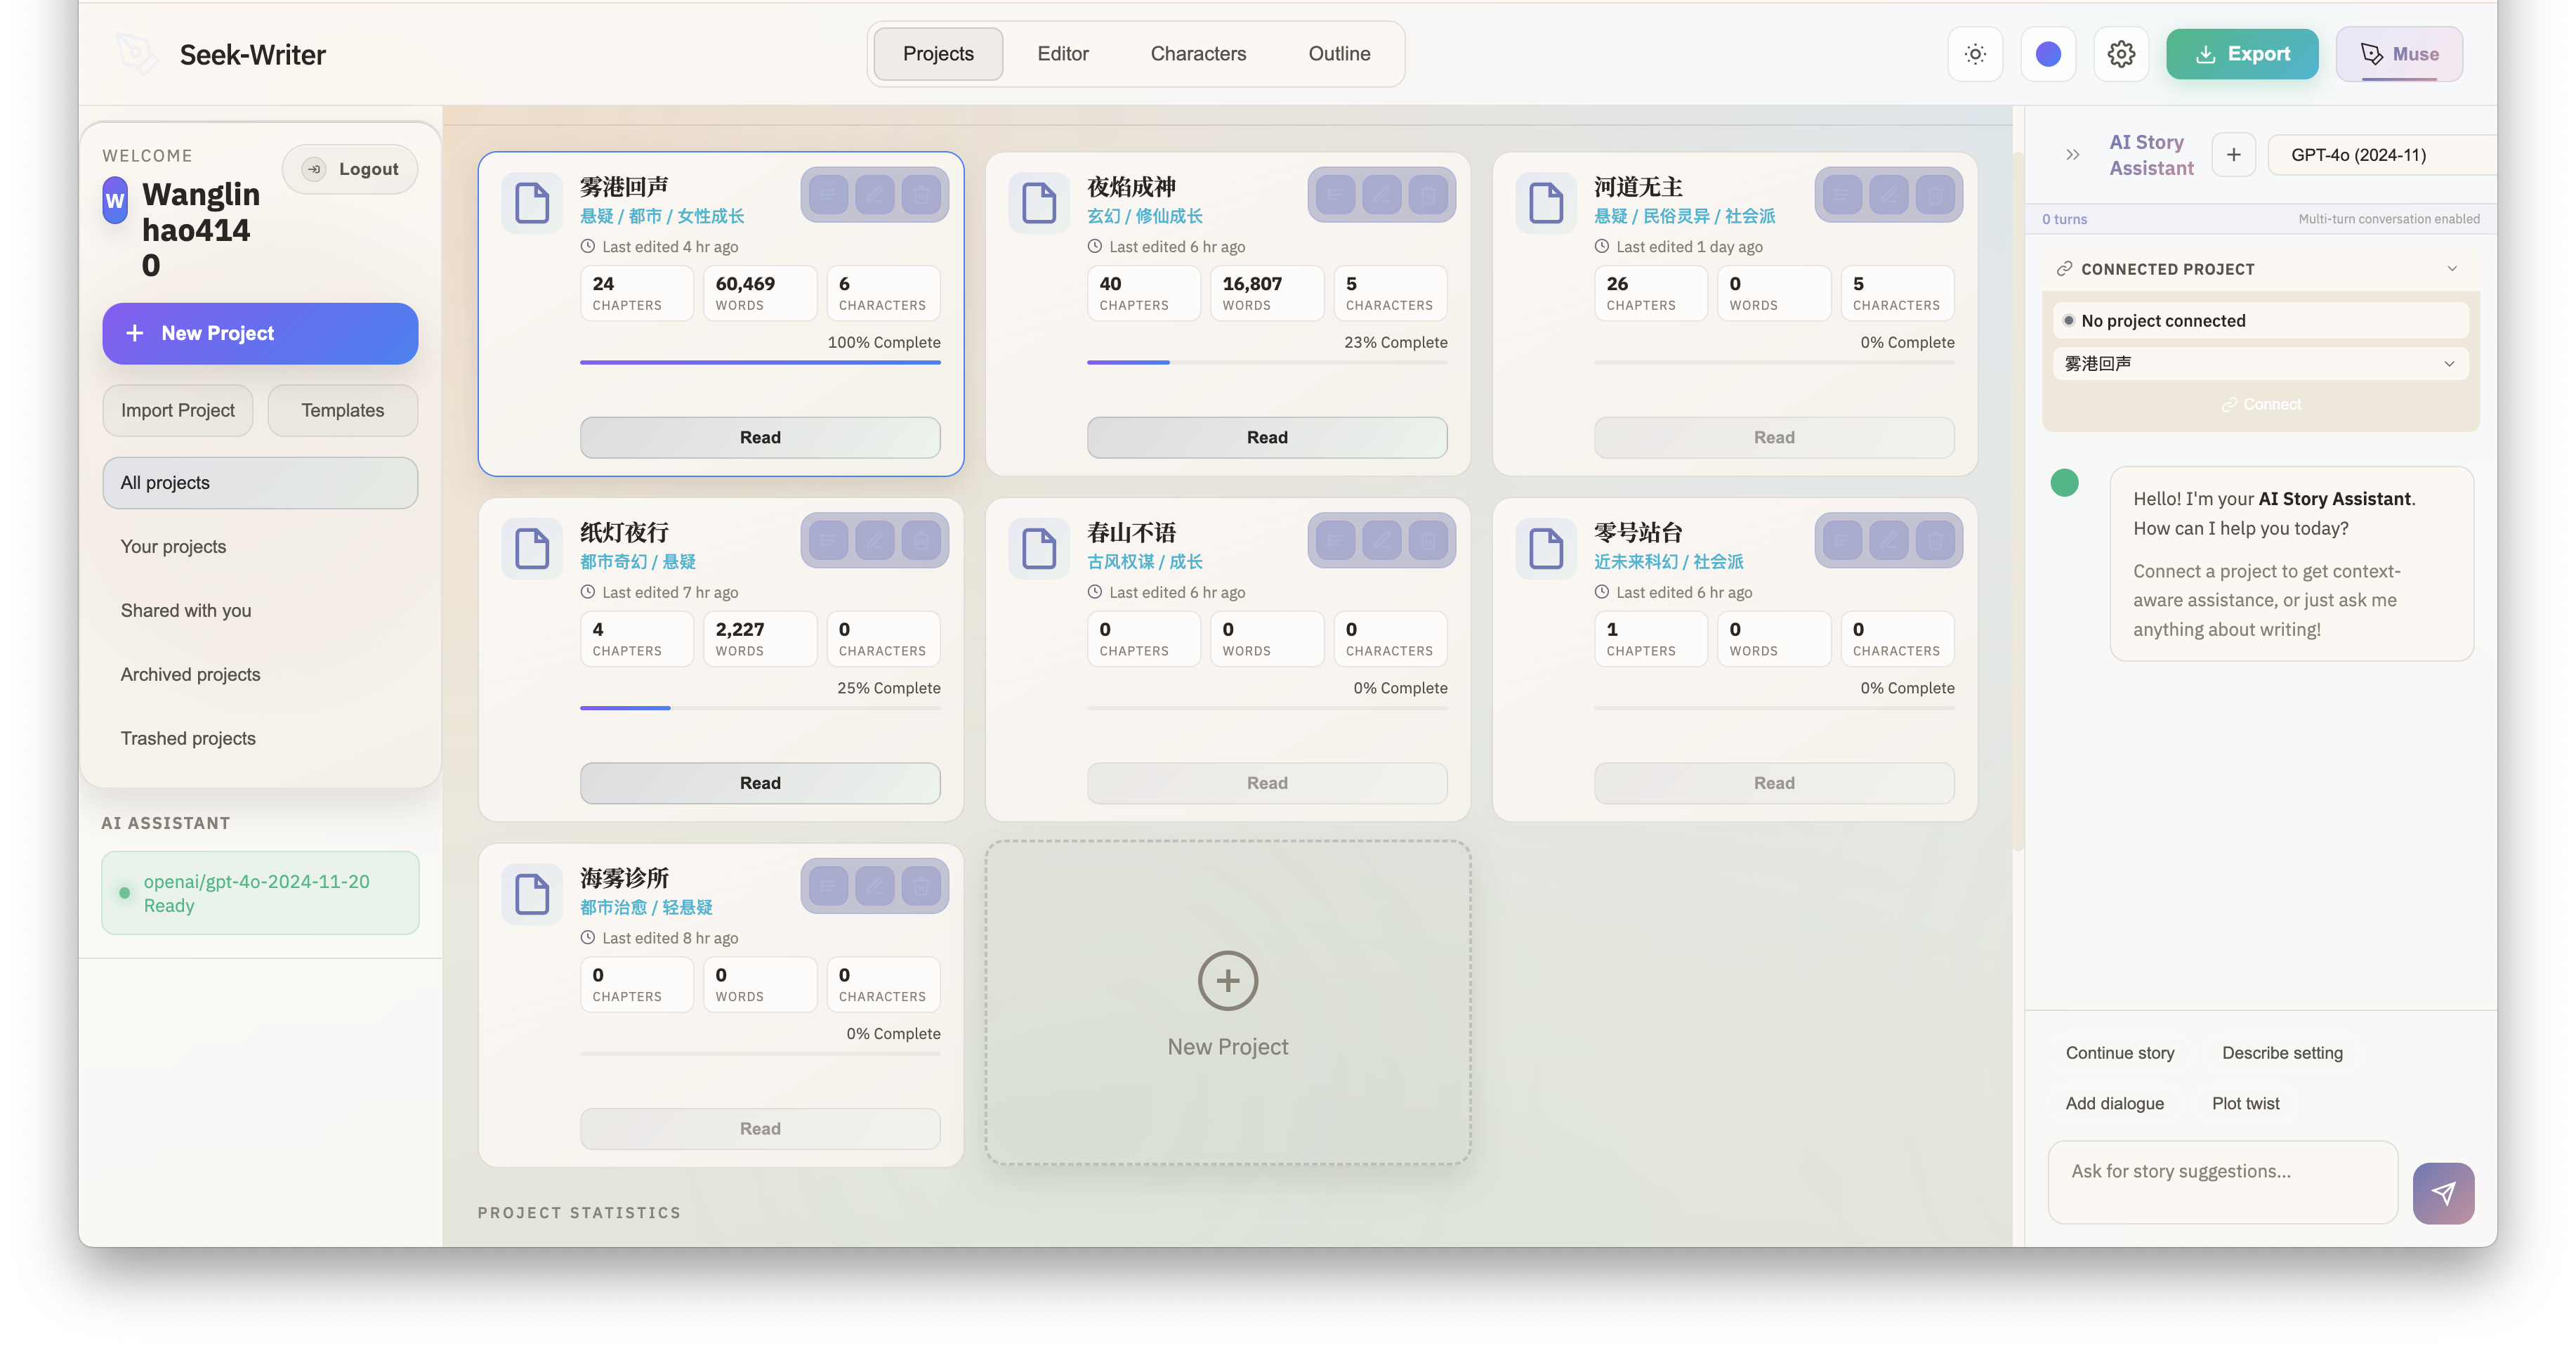
Task: Click trash icon on 零号站台 card
Action: (x=1935, y=541)
